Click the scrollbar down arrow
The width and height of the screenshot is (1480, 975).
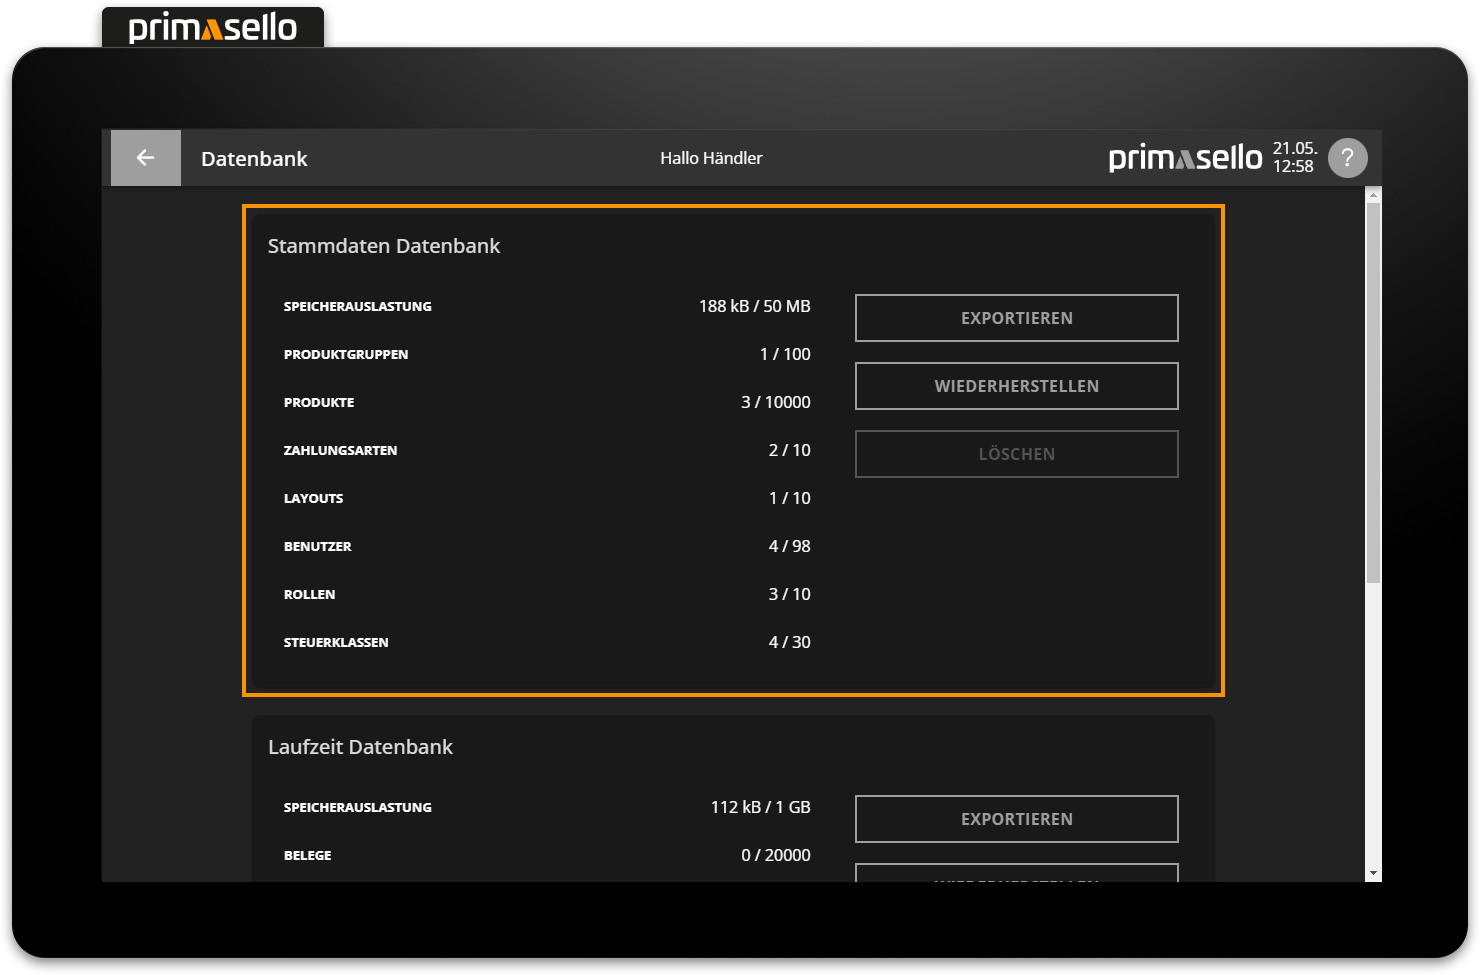pyautogui.click(x=1373, y=873)
